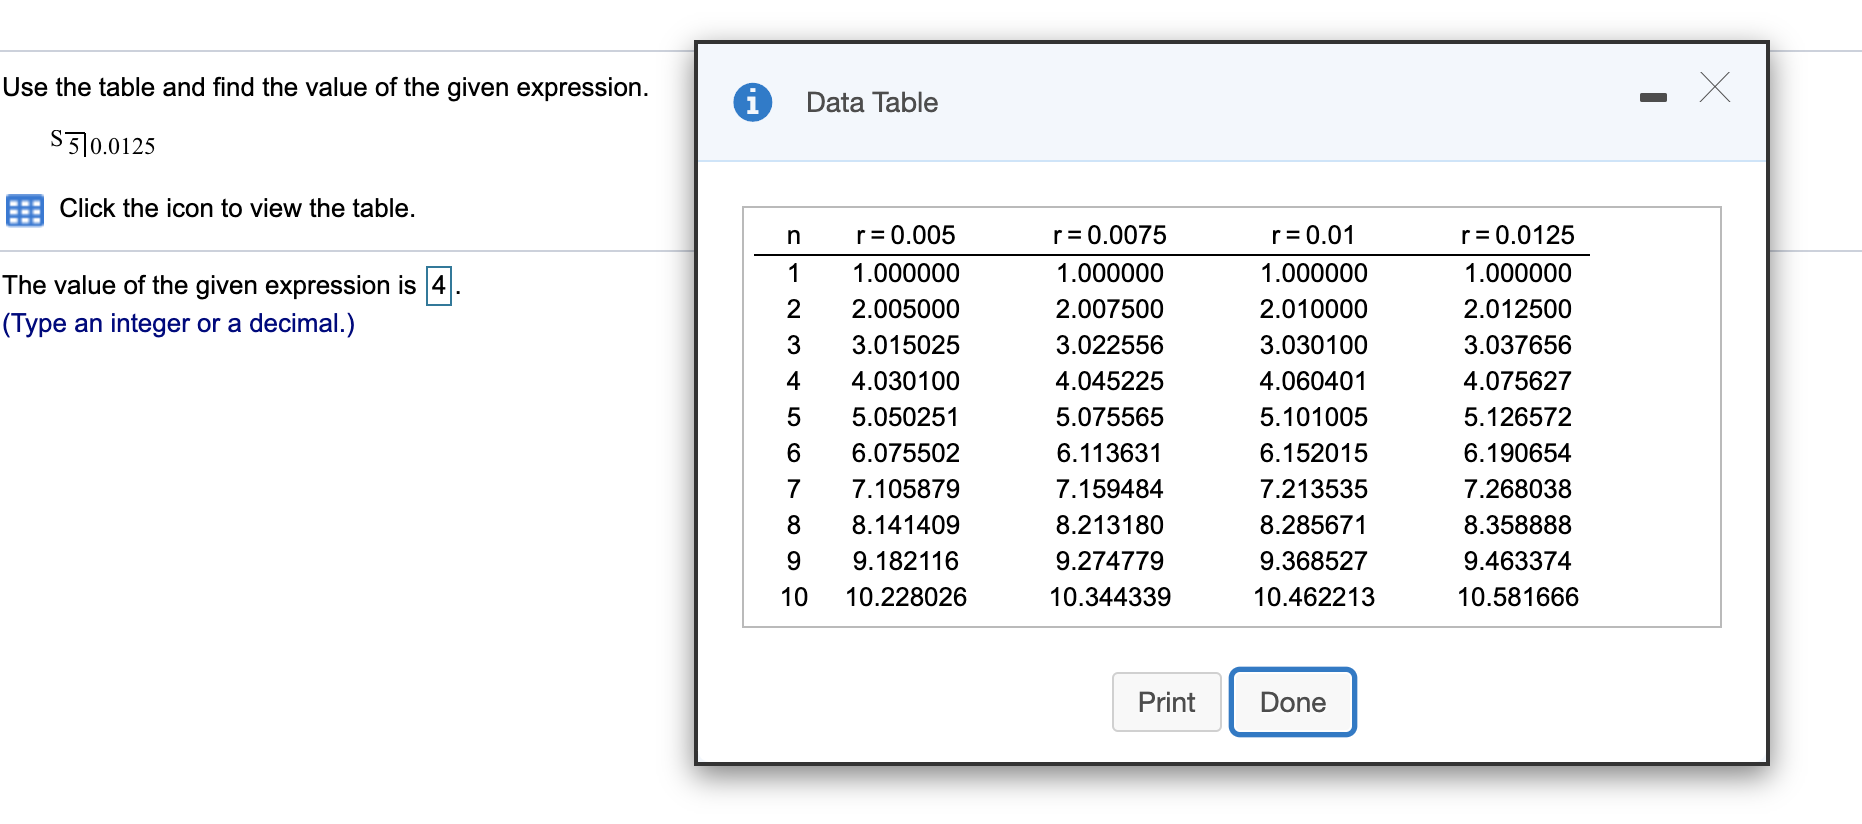Minimize the Data Table dialog
1862x824 pixels.
point(1653,97)
